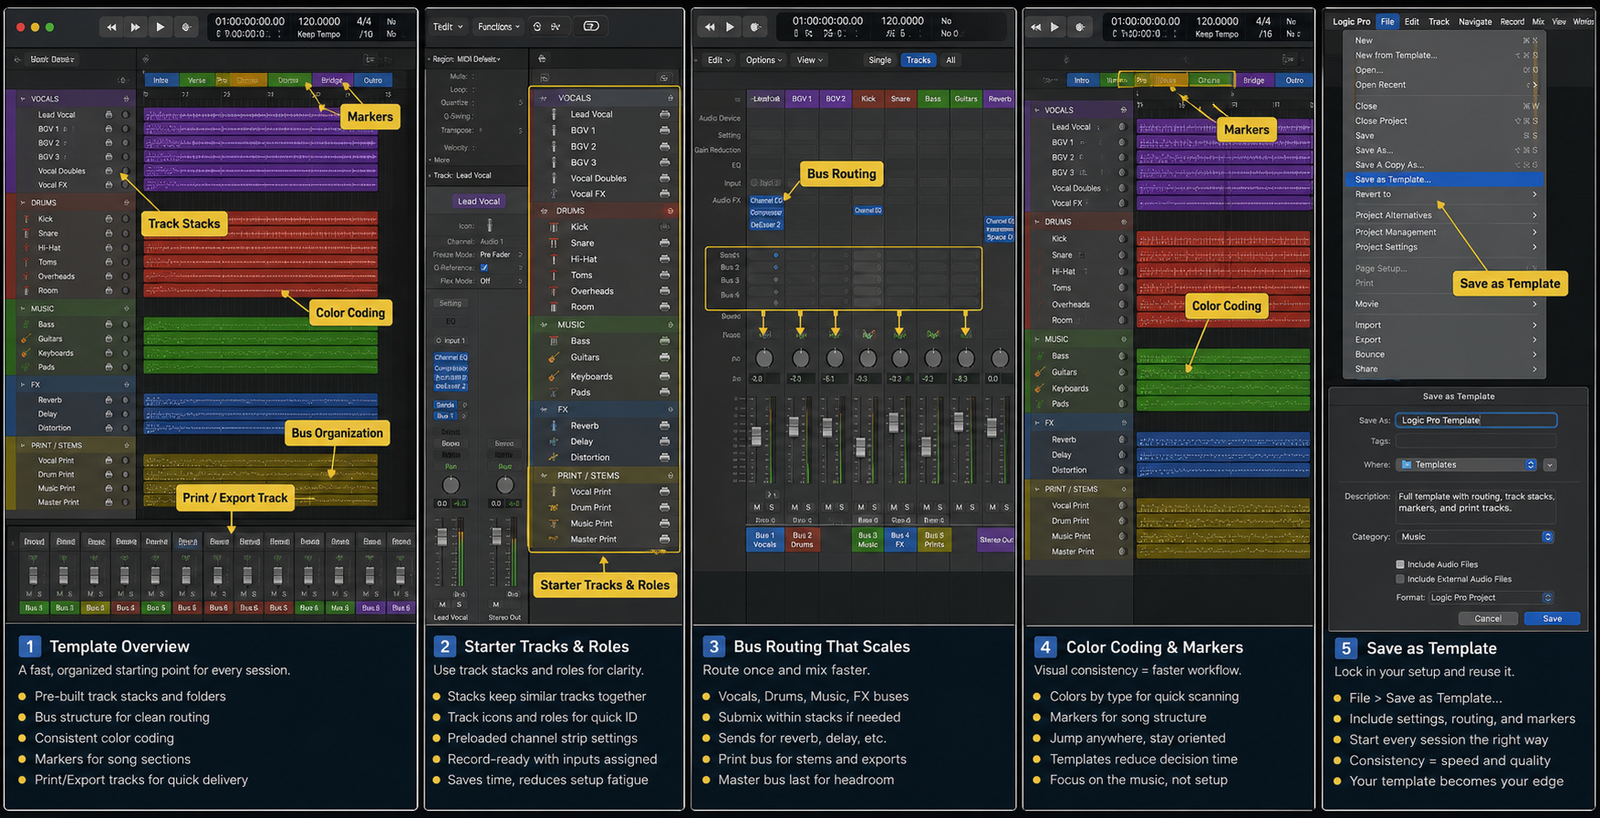1600x818 pixels.
Task: Toggle Lead Vocal track button in Color Coding panel
Action: [x=1122, y=127]
